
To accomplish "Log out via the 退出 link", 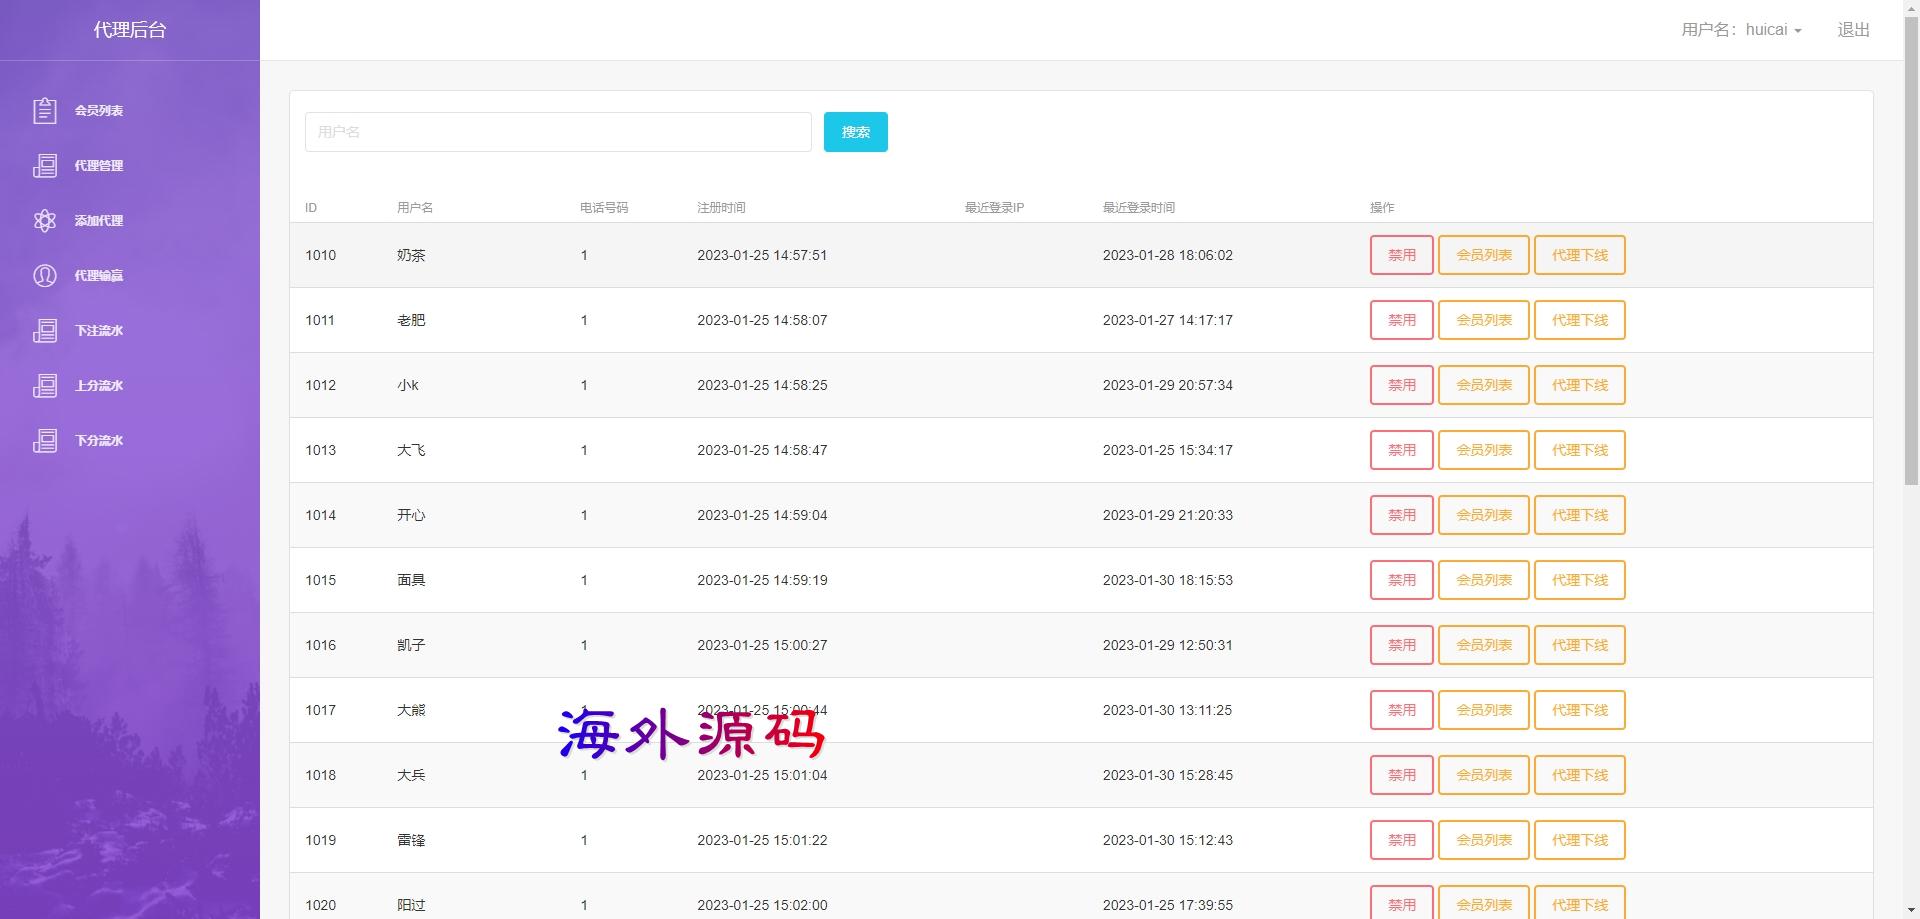I will [1853, 30].
